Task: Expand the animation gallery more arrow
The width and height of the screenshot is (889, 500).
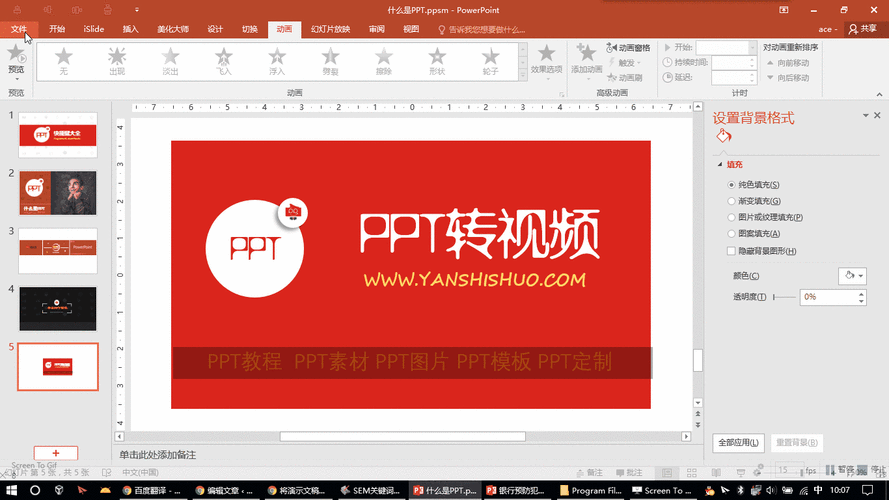Action: click(x=523, y=75)
